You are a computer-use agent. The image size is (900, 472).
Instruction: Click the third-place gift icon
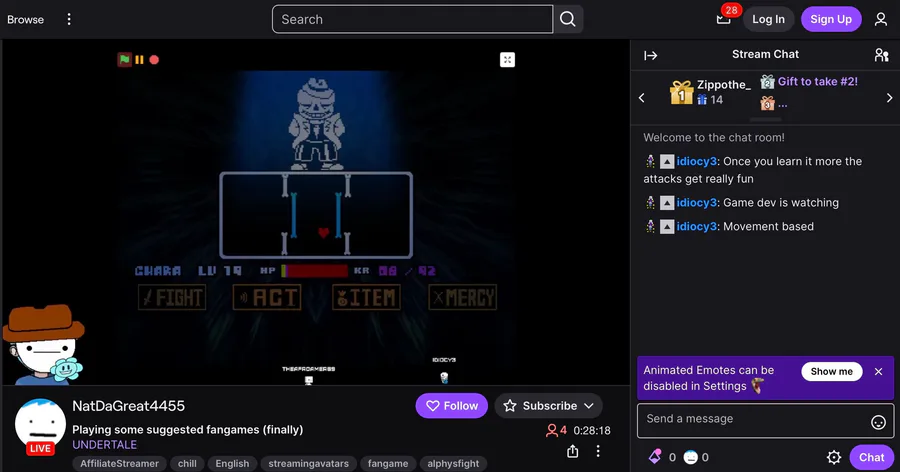[768, 103]
